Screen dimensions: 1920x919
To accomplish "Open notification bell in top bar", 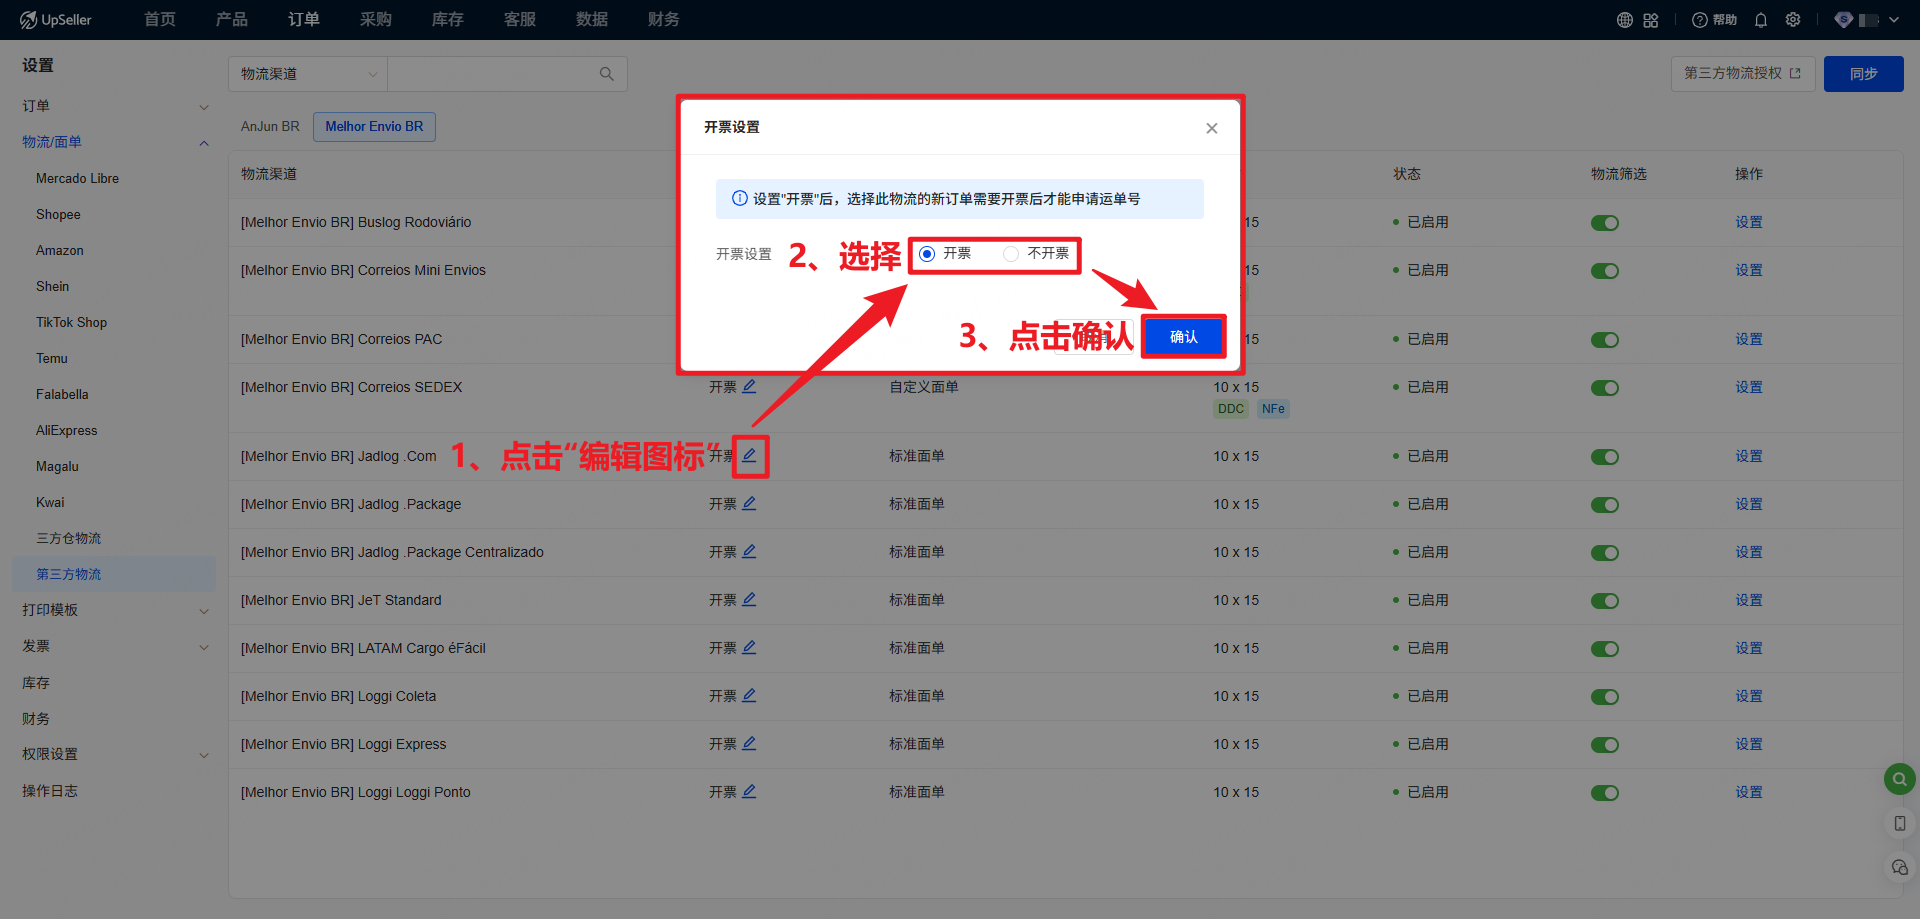I will tap(1761, 20).
